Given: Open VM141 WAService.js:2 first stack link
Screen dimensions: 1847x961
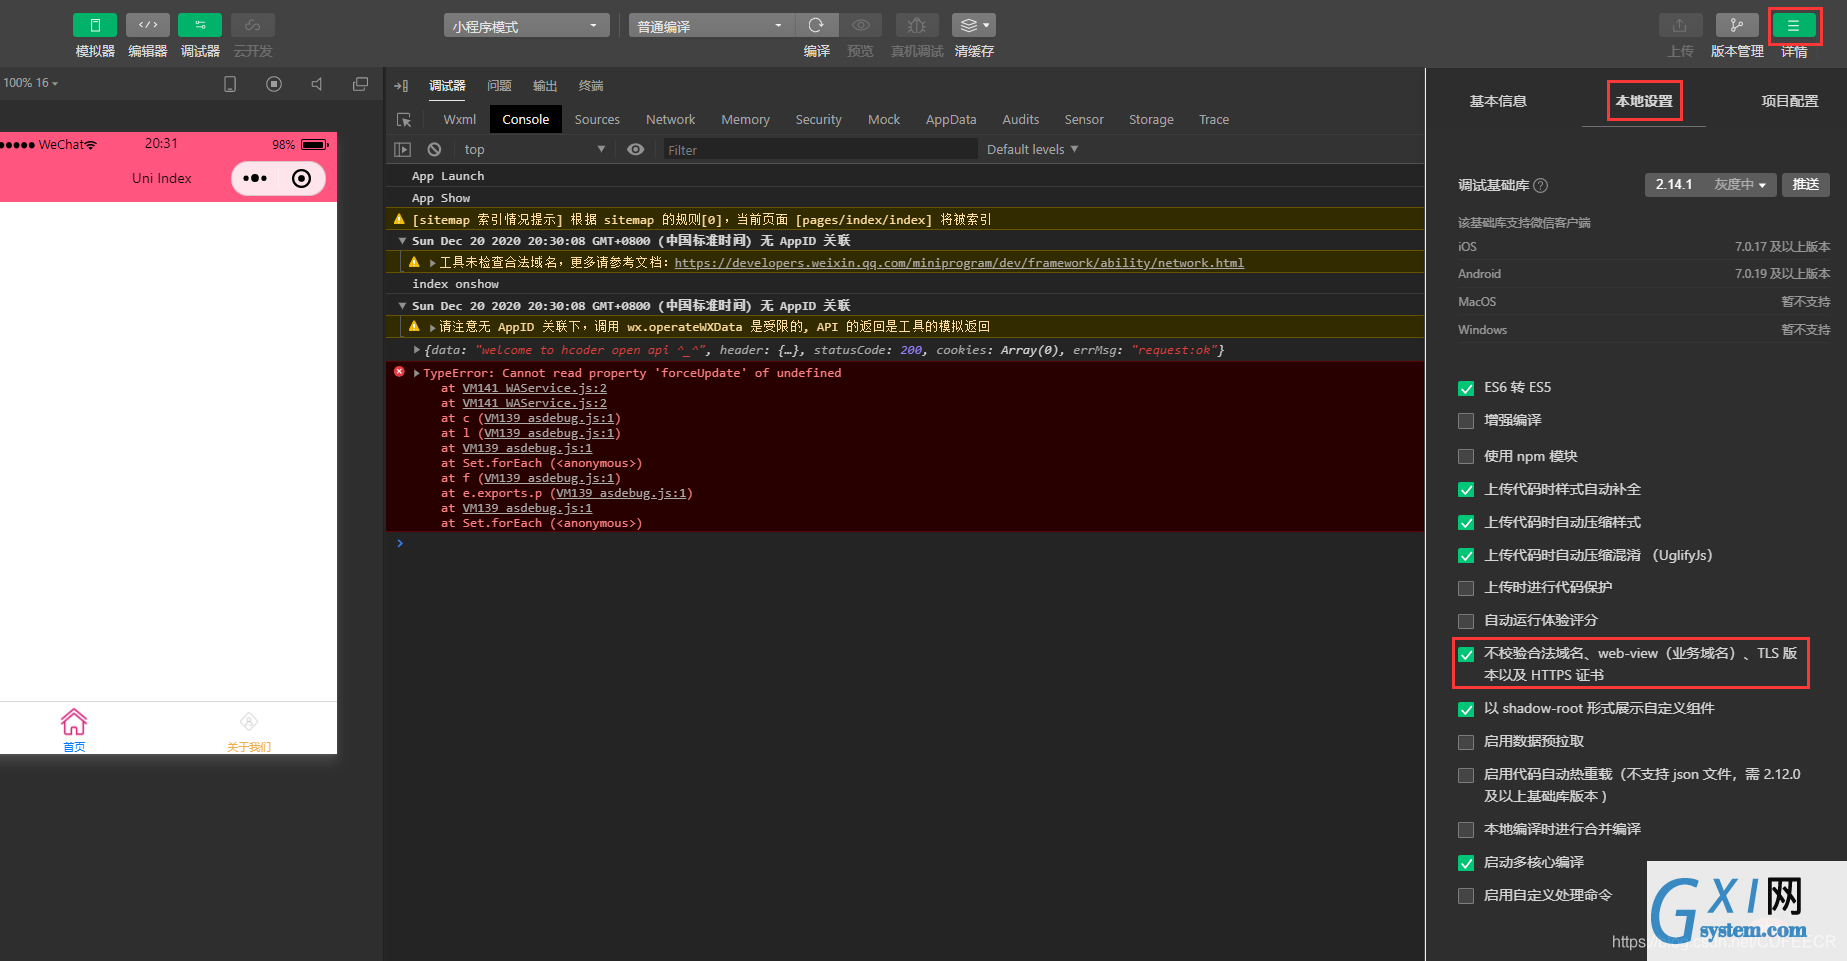Looking at the screenshot, I should (x=534, y=388).
